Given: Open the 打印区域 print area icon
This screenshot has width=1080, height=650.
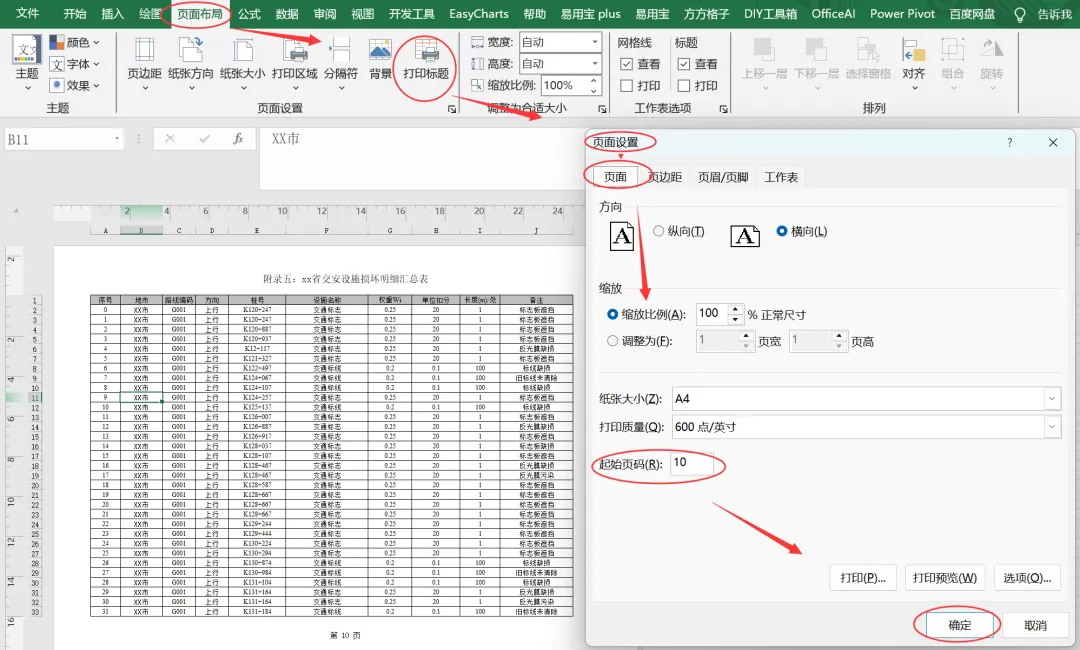Looking at the screenshot, I should tap(295, 50).
